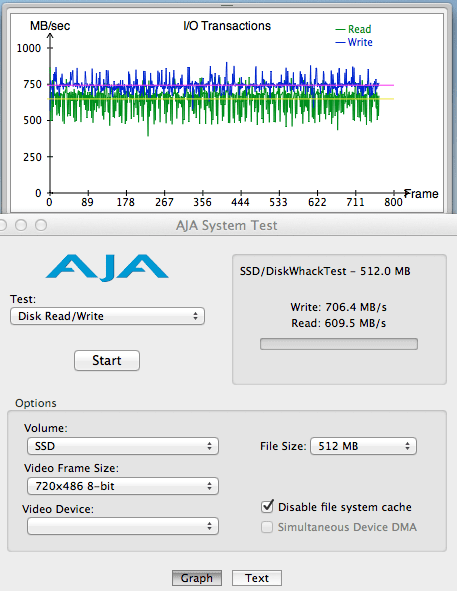457x591 pixels.
Task: Open the Volume dropdown set to SSD
Action: pyautogui.click(x=123, y=446)
